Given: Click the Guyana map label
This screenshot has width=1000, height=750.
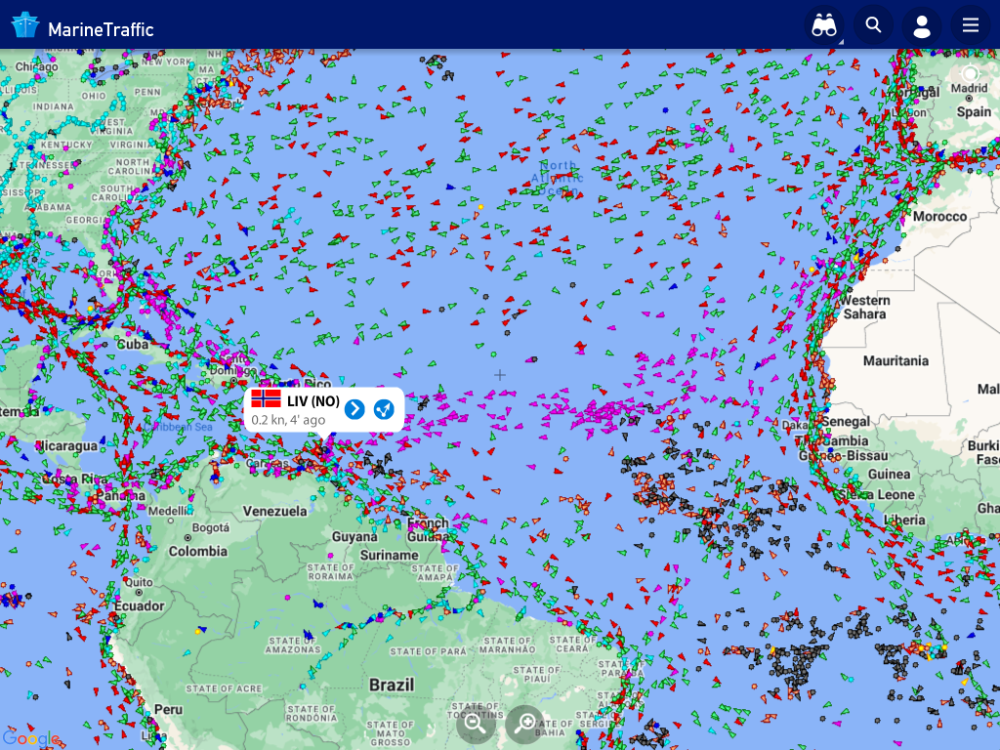Looking at the screenshot, I should 355,537.
